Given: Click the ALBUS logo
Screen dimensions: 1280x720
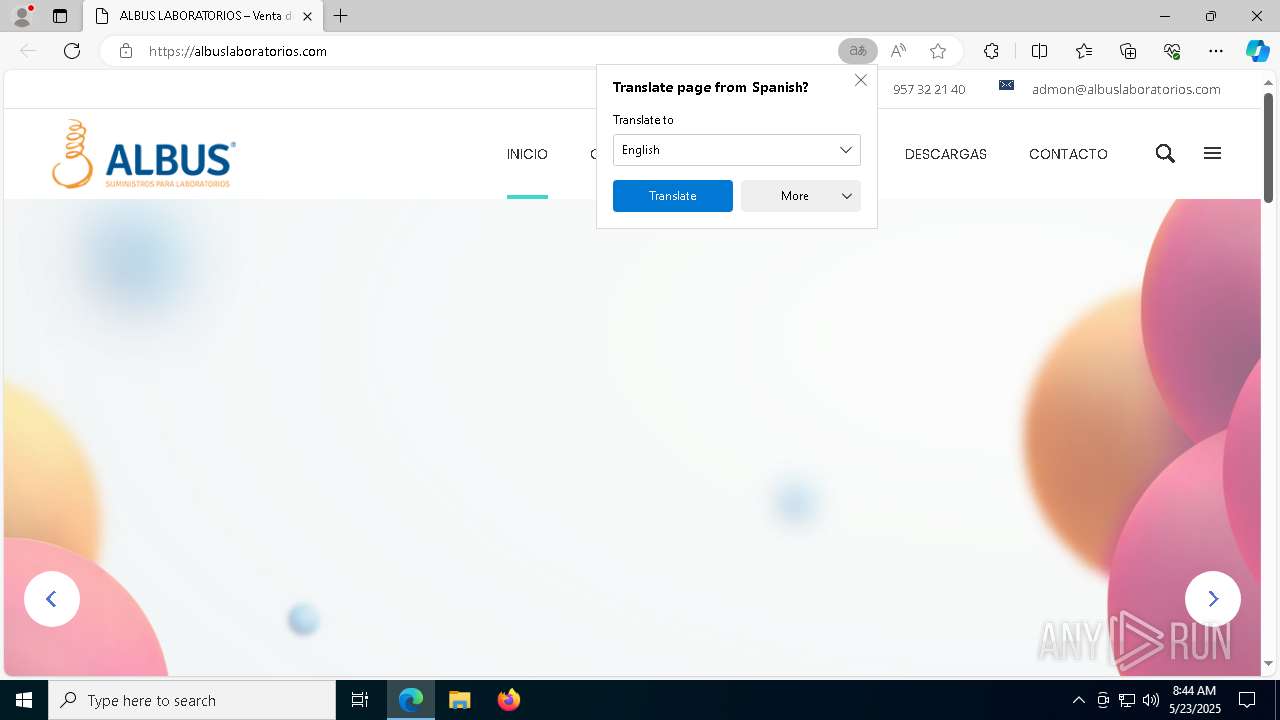Looking at the screenshot, I should 144,154.
